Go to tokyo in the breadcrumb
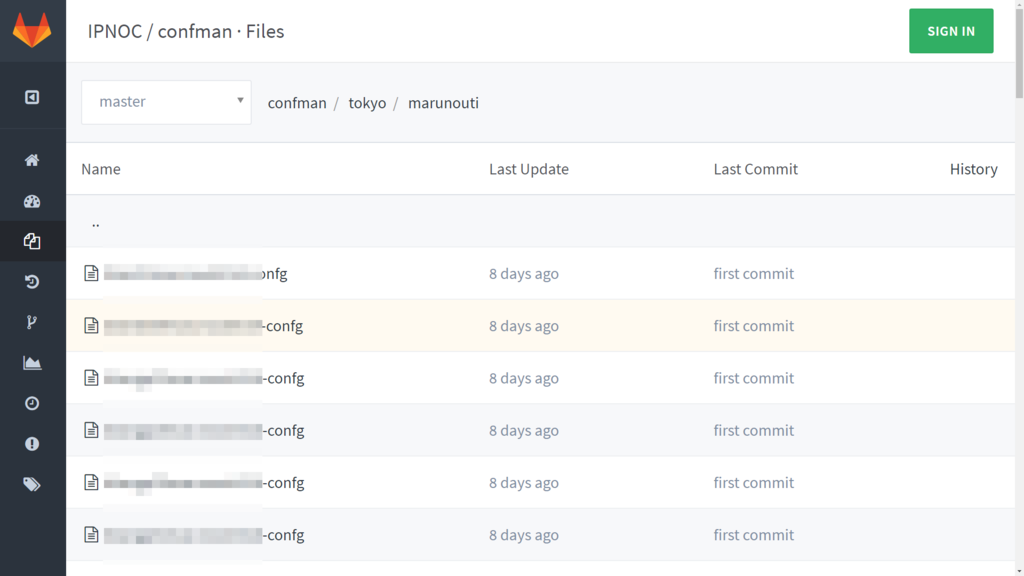Image resolution: width=1024 pixels, height=576 pixels. pyautogui.click(x=367, y=103)
